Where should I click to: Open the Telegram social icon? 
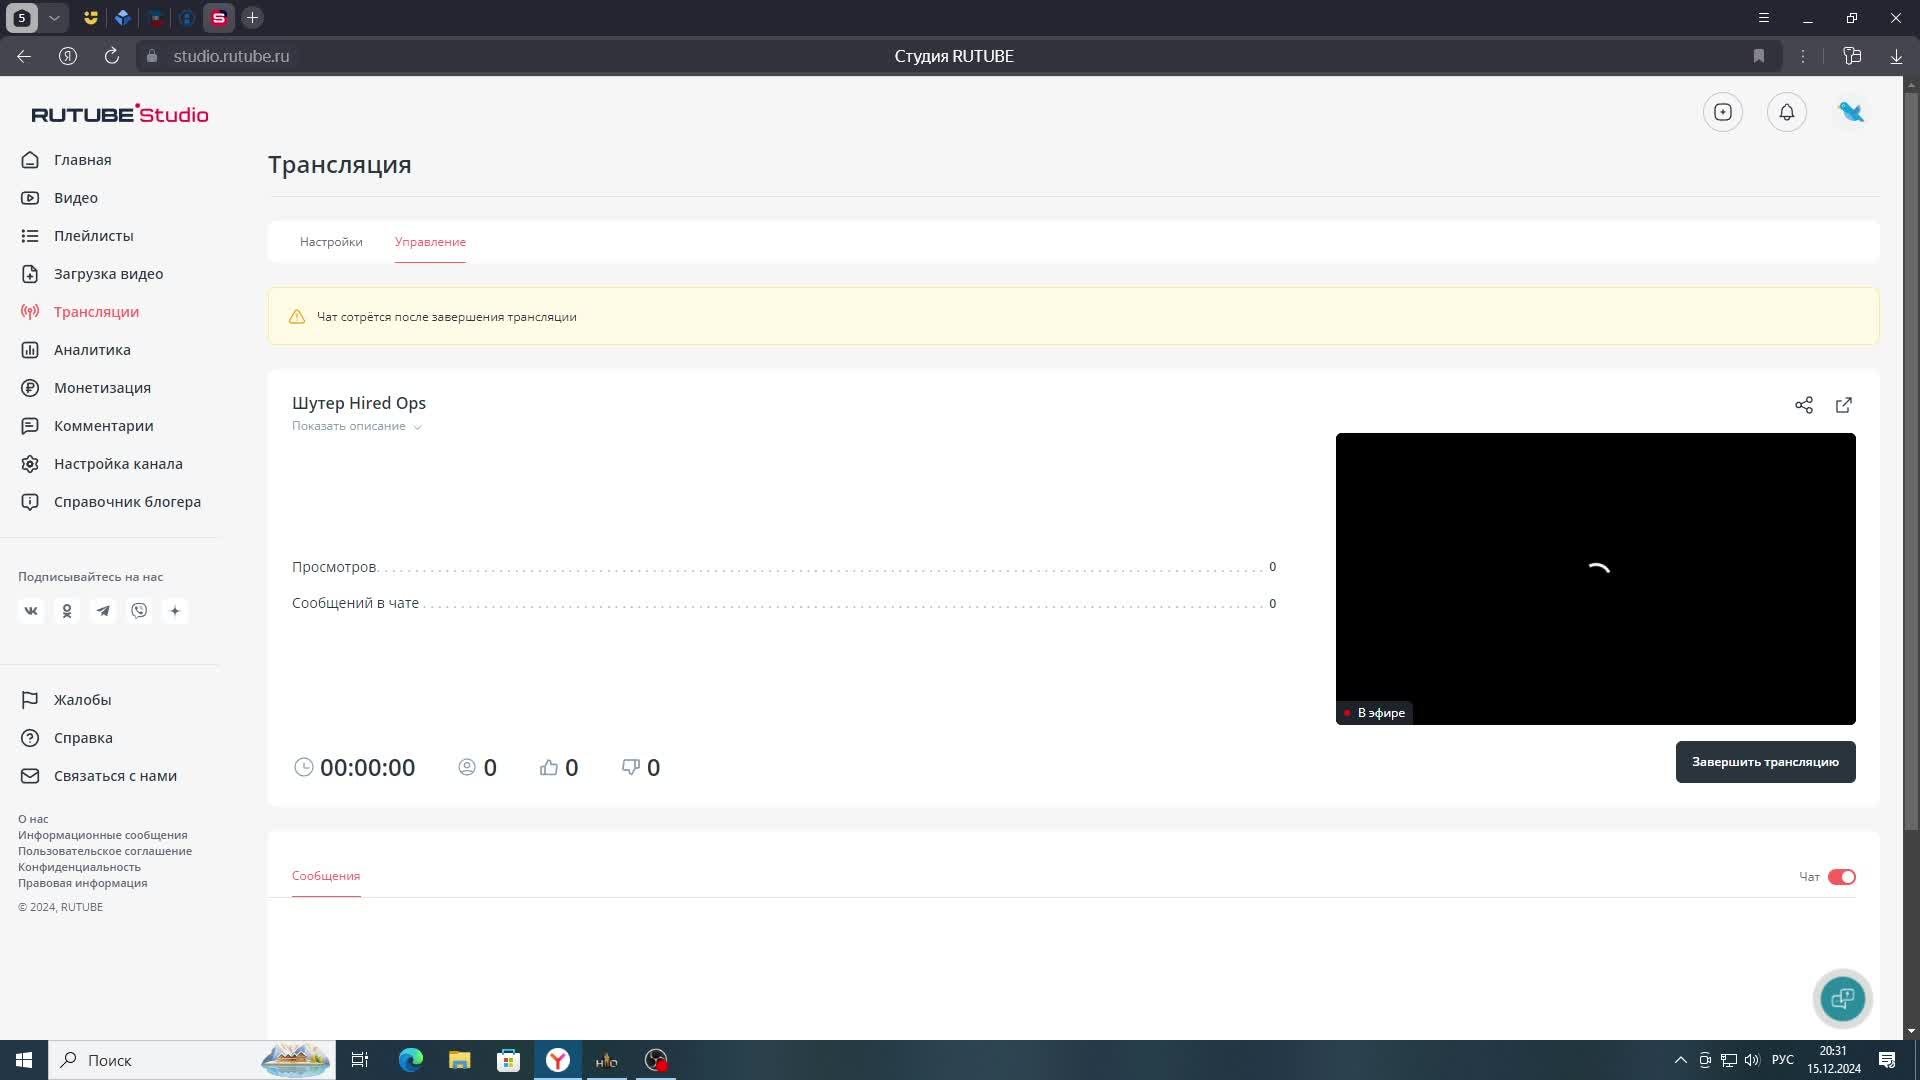pyautogui.click(x=103, y=611)
